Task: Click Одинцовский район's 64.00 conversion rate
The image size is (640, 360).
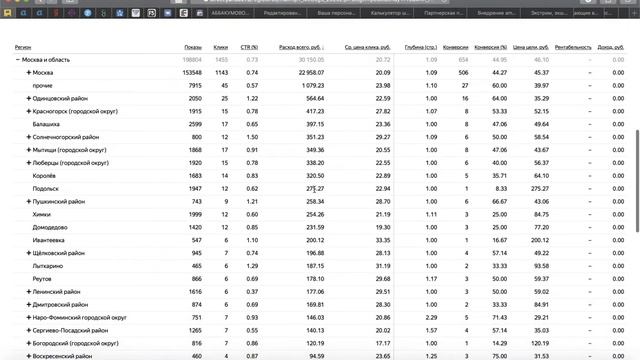Action: (500, 98)
